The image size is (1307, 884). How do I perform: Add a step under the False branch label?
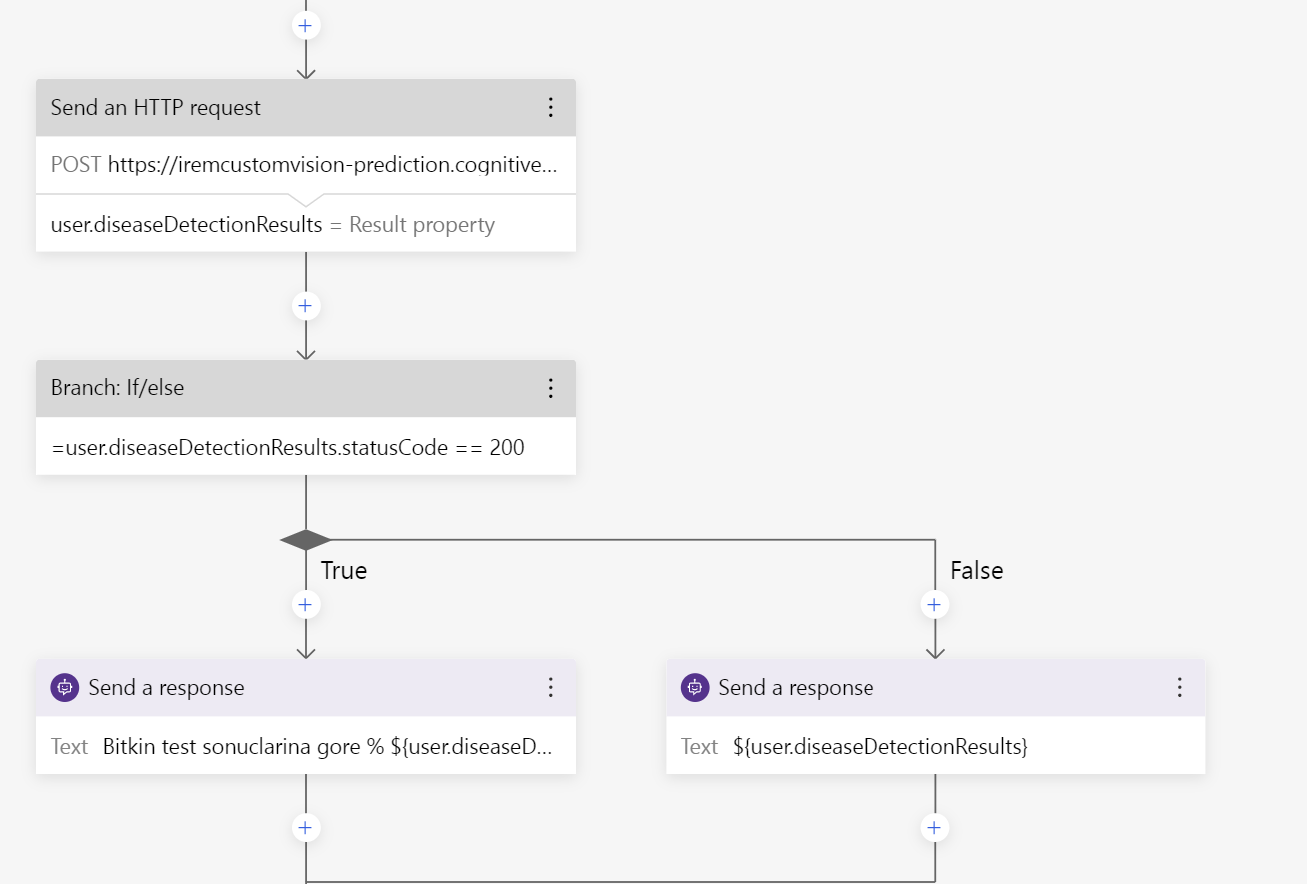point(934,604)
